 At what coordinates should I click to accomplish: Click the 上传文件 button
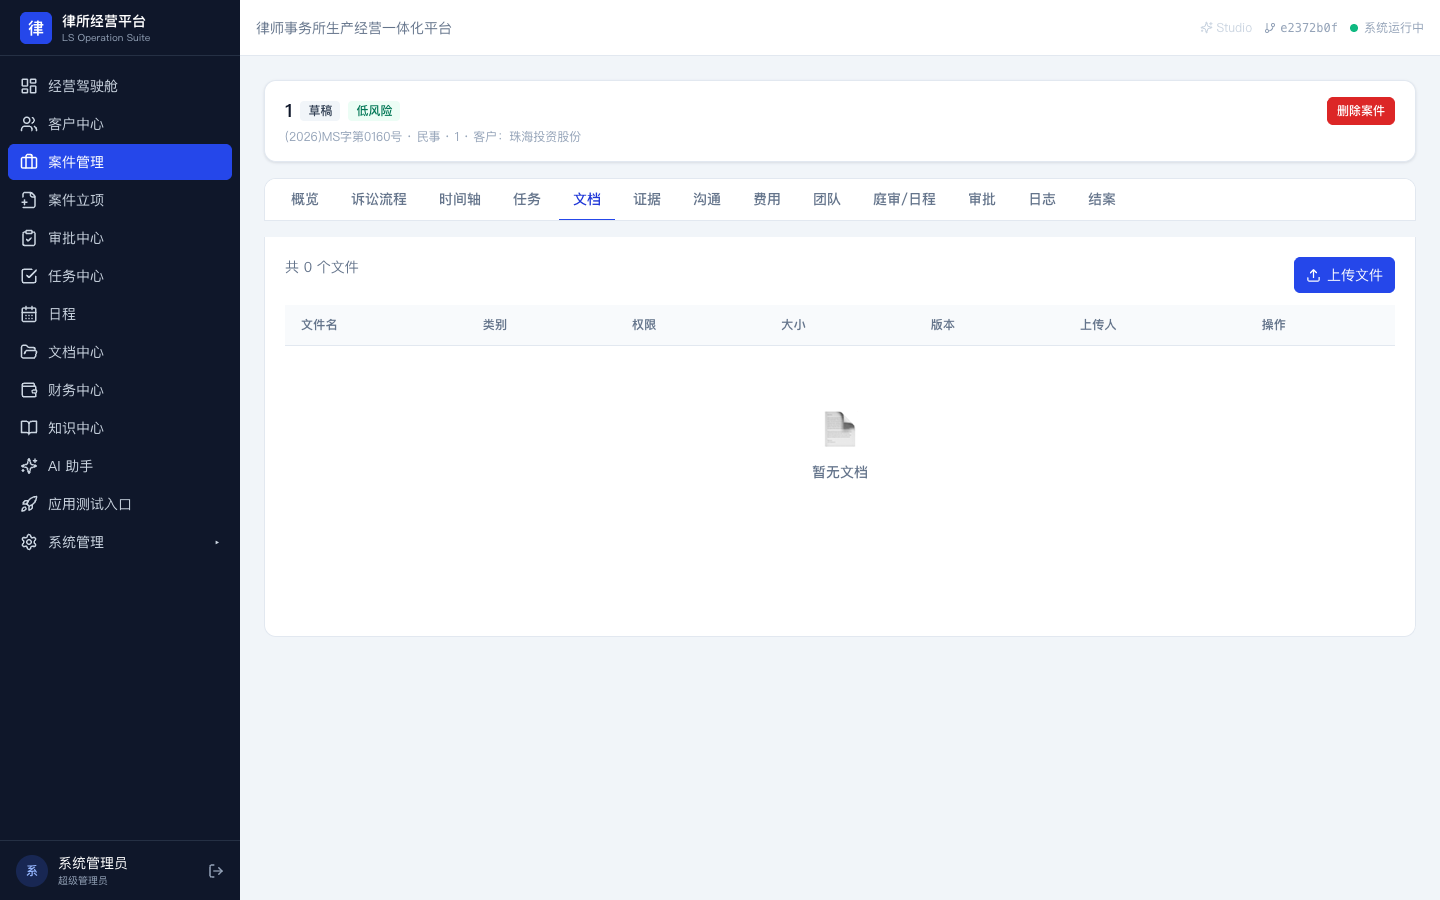coord(1344,275)
